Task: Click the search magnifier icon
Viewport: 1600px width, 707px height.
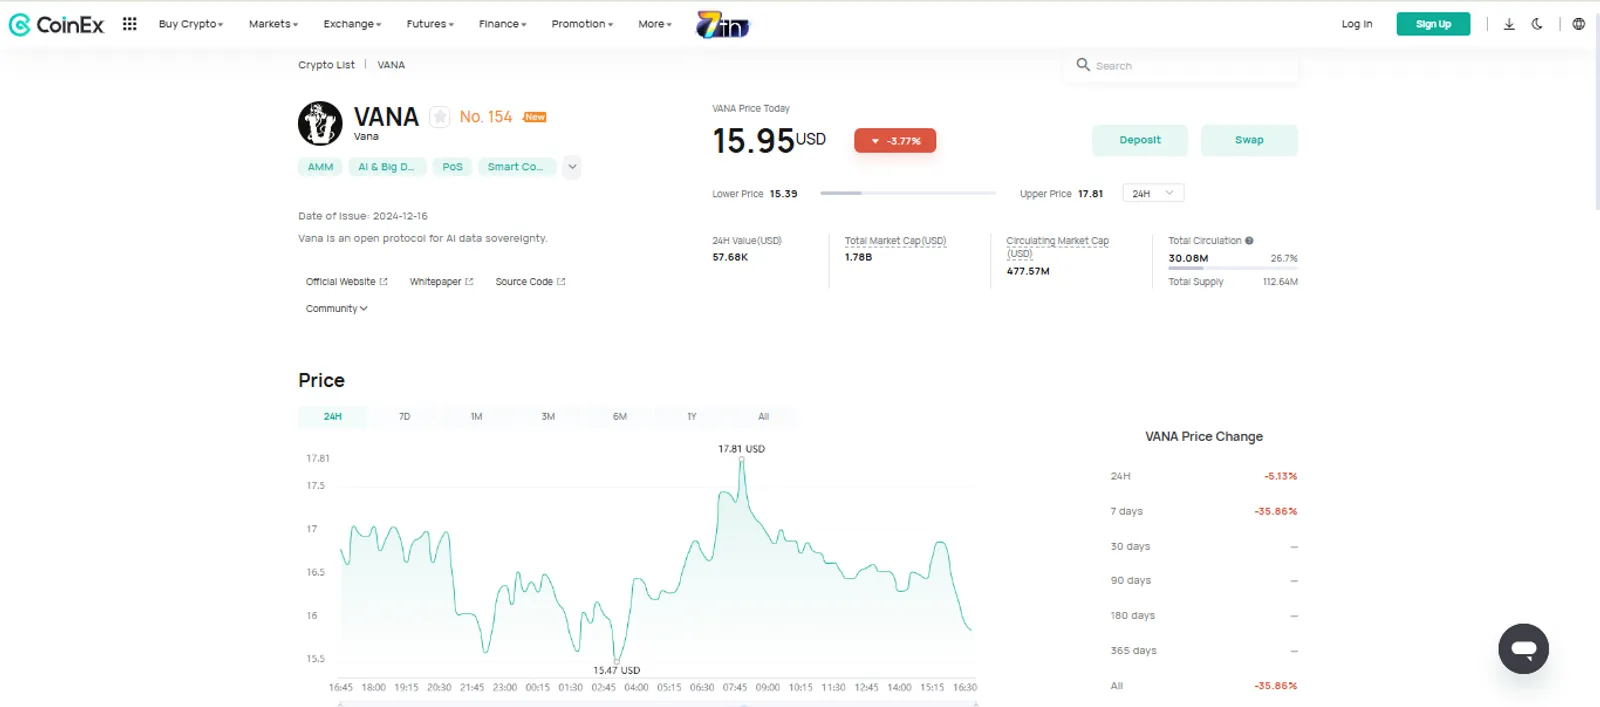Action: tap(1083, 65)
